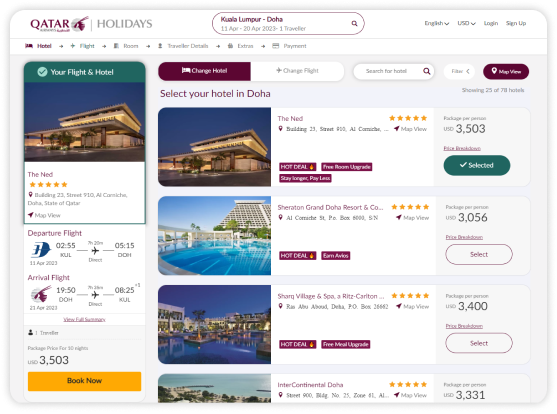Open the Sheraton Grand Doha pool photo
Viewport: 557px width, 414px height.
coord(215,236)
